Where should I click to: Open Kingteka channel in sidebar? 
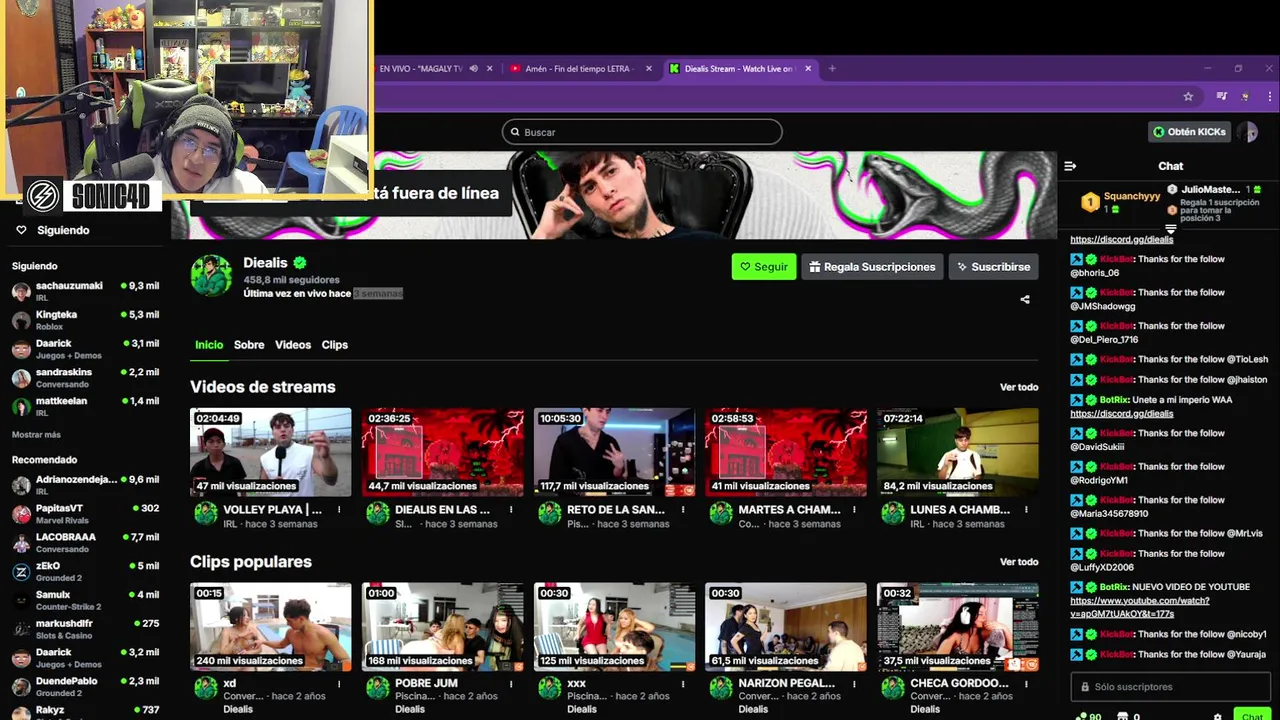85,320
